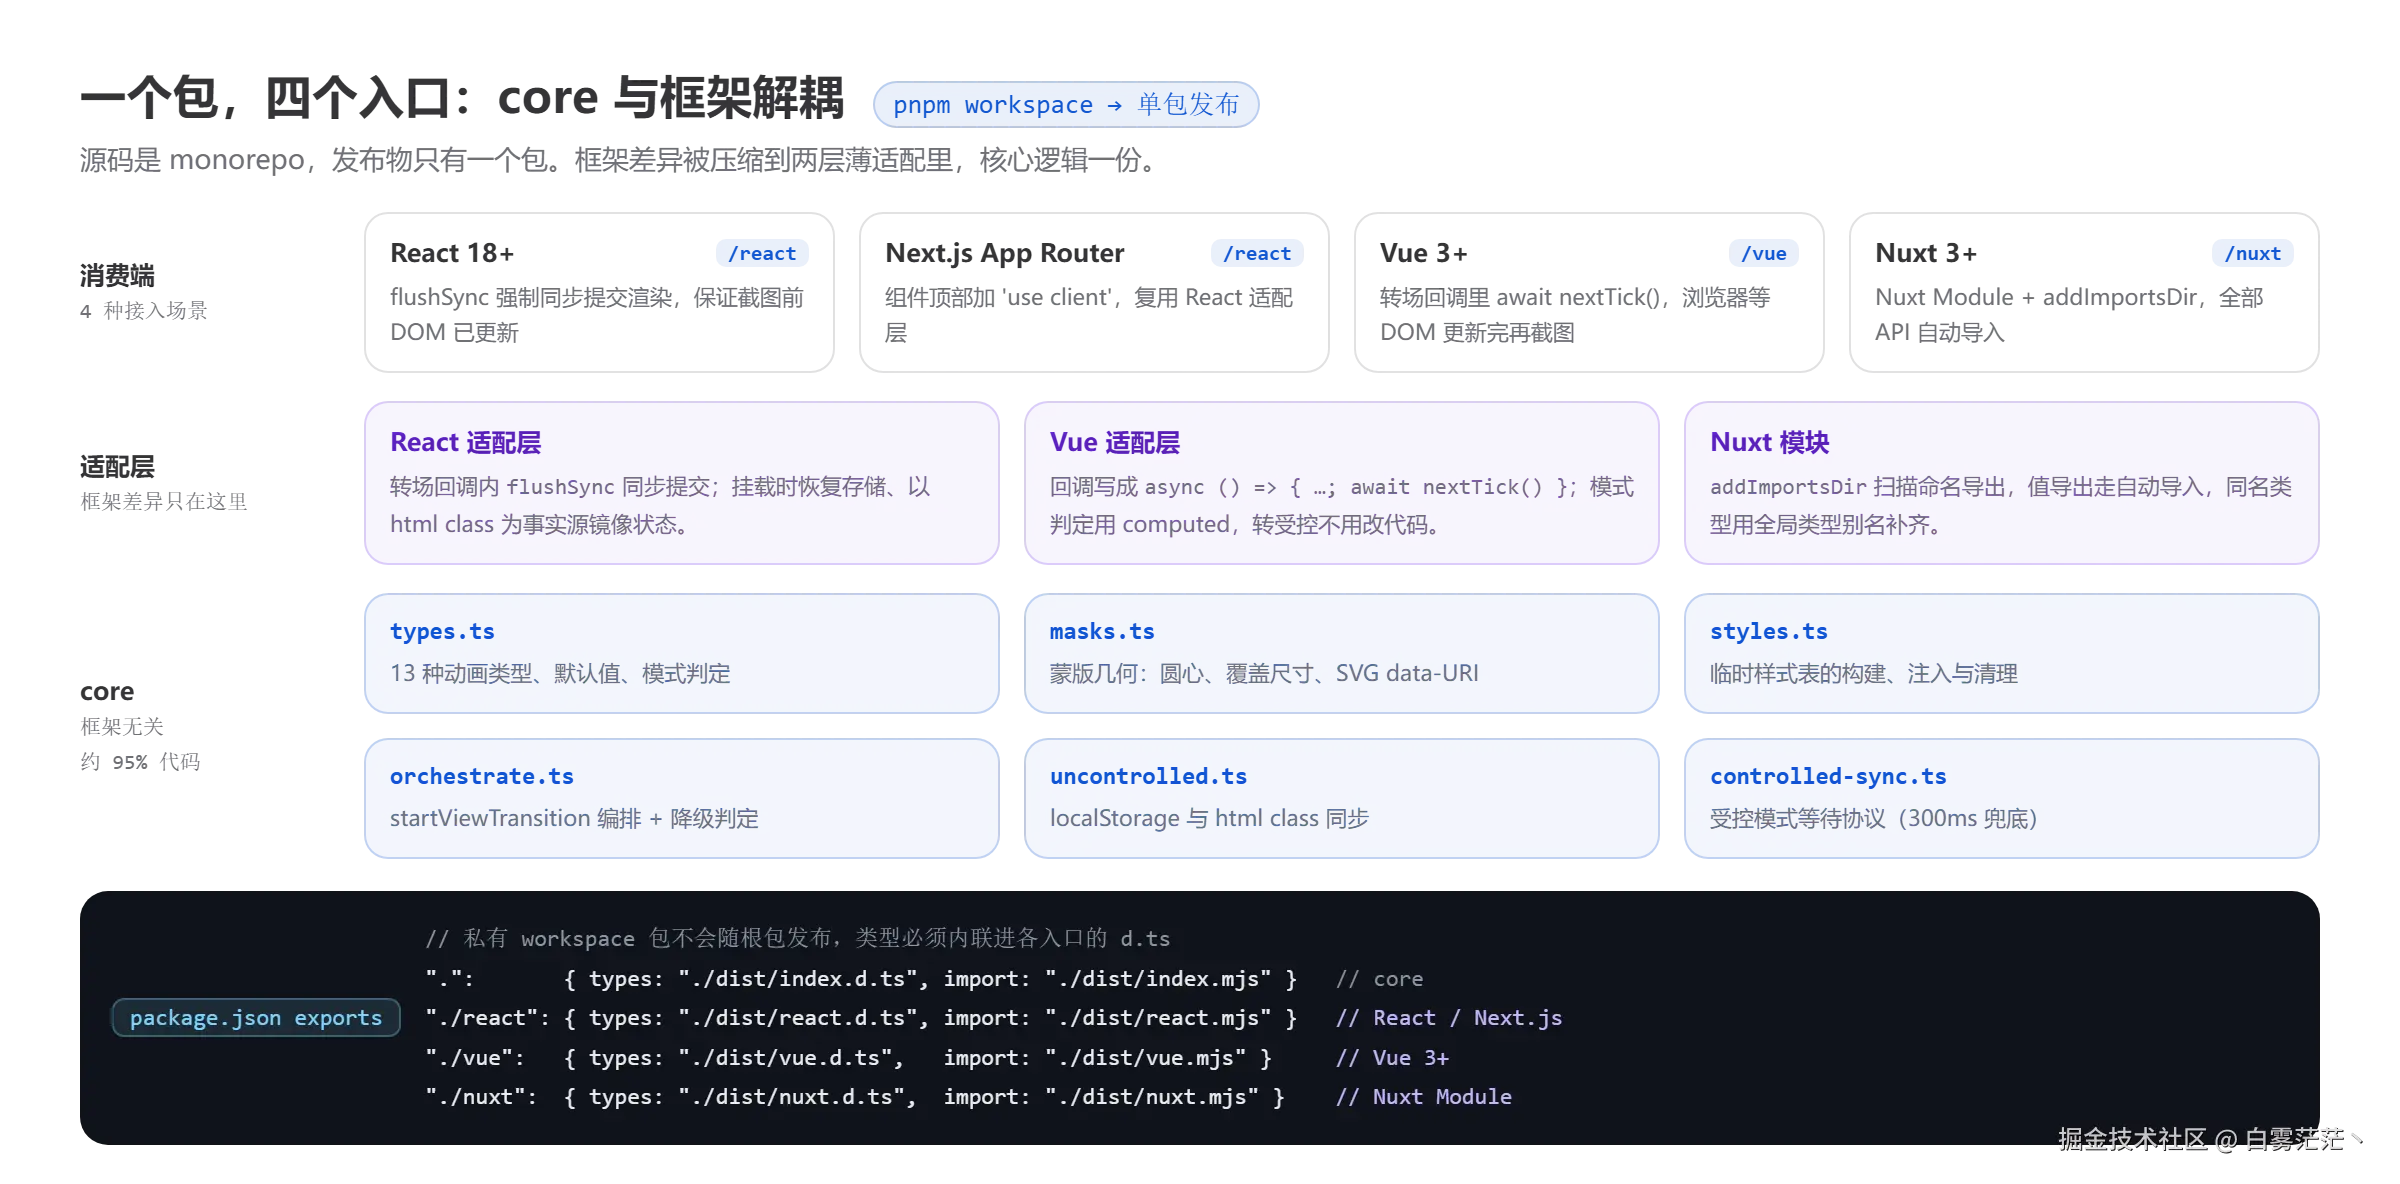
Task: Click the types.ts module card
Action: pyautogui.click(x=682, y=653)
